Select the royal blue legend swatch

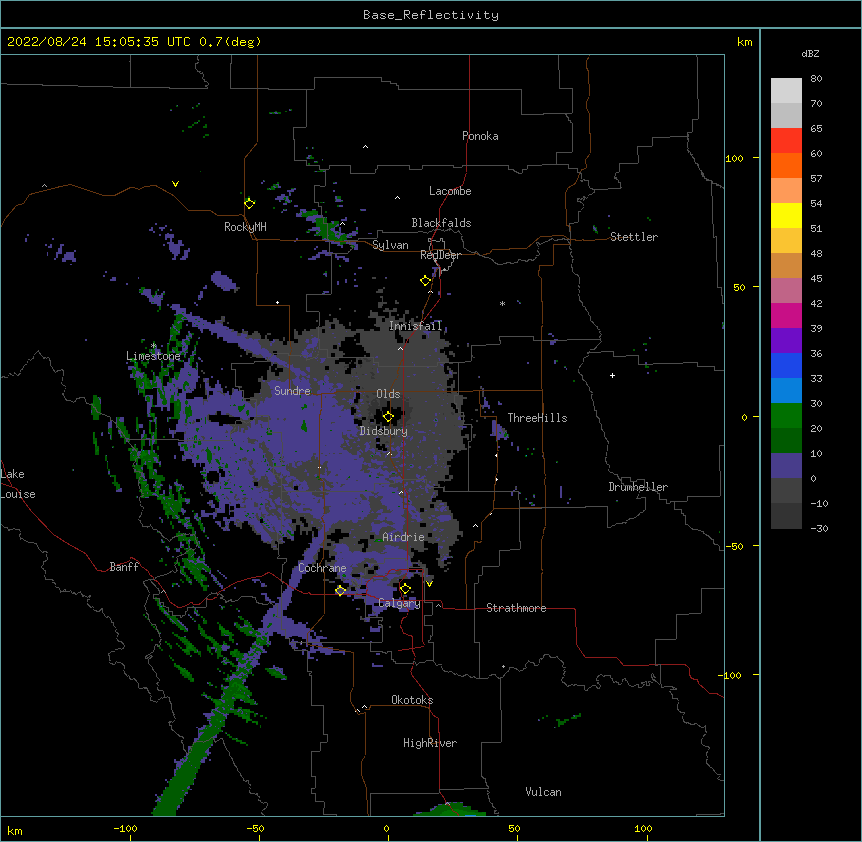786,365
